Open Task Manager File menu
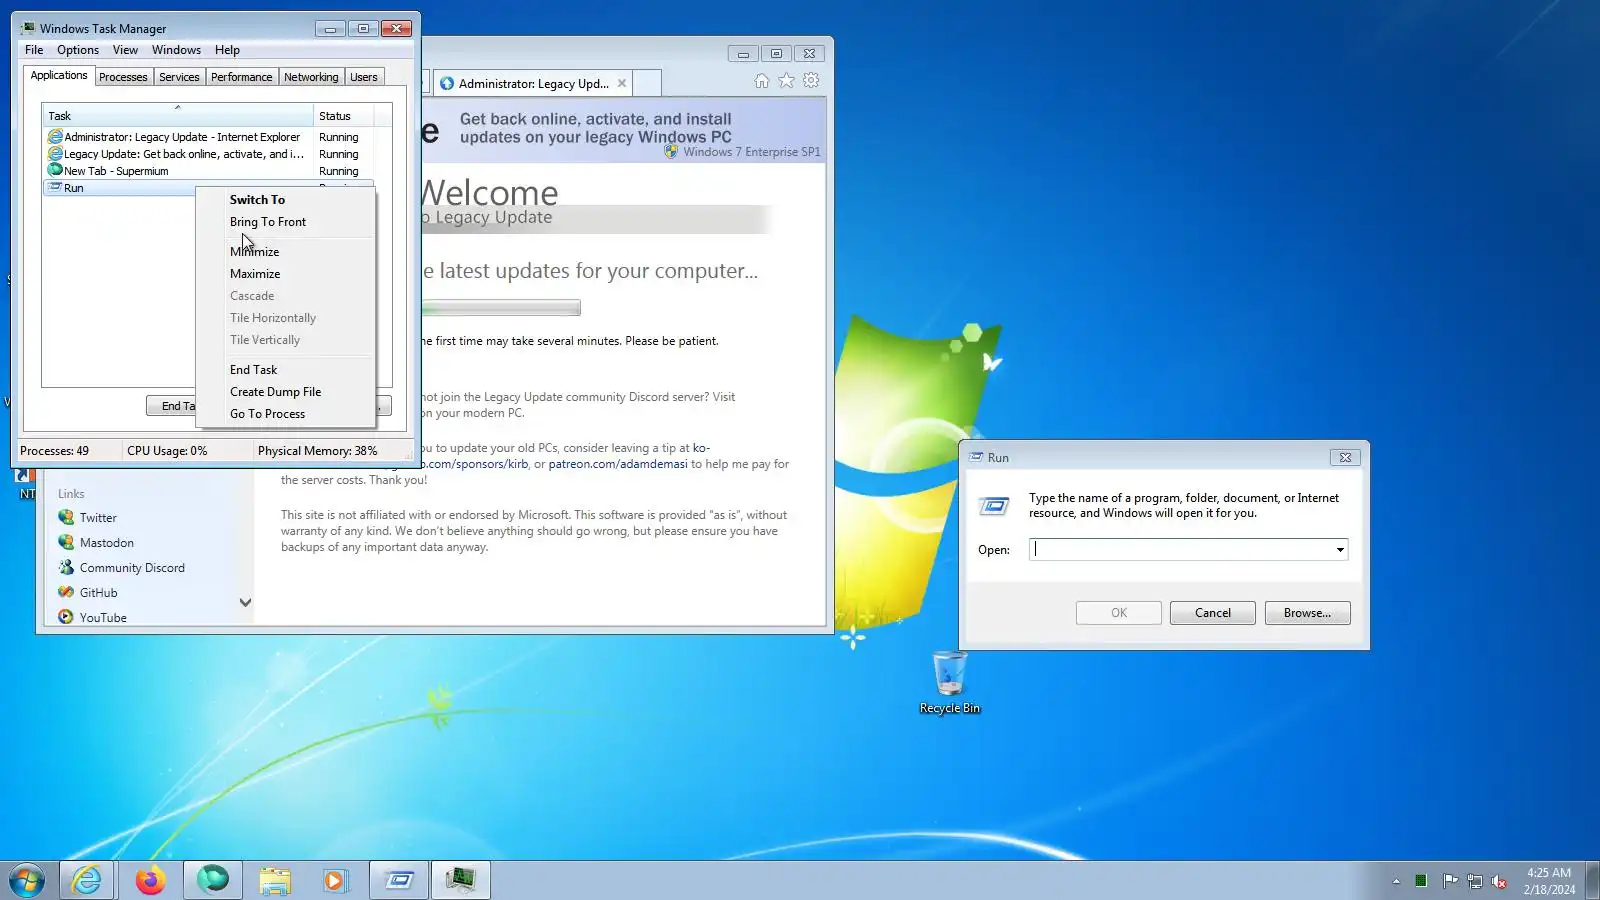The image size is (1600, 900). pyautogui.click(x=34, y=50)
